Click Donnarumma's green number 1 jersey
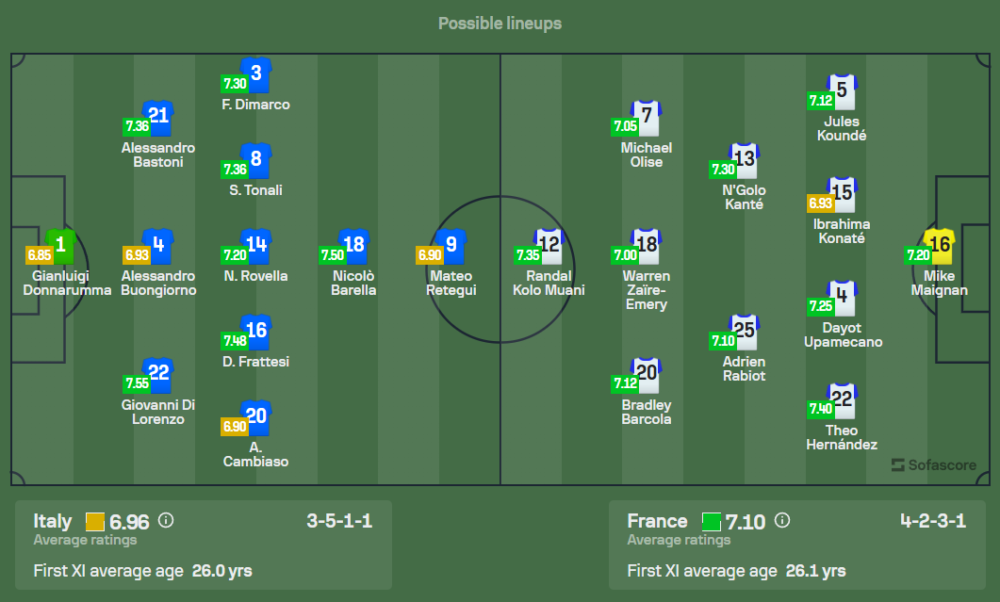This screenshot has height=602, width=1000. [x=60, y=245]
